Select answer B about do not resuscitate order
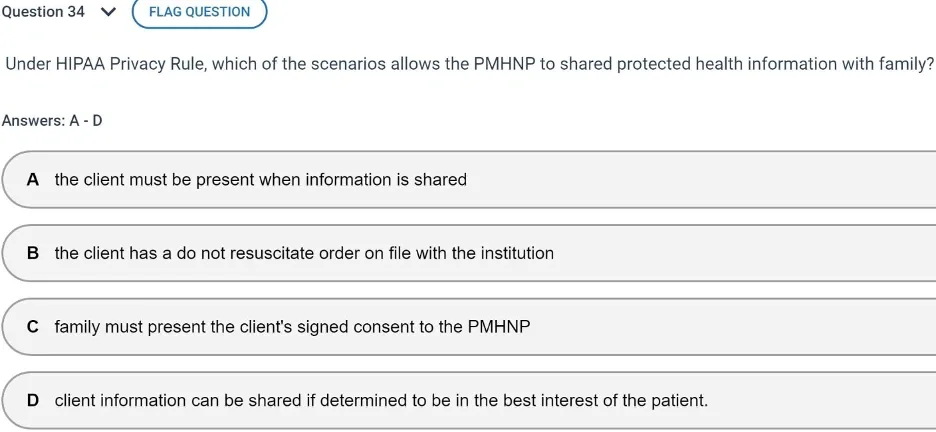This screenshot has height=432, width=936. [468, 253]
